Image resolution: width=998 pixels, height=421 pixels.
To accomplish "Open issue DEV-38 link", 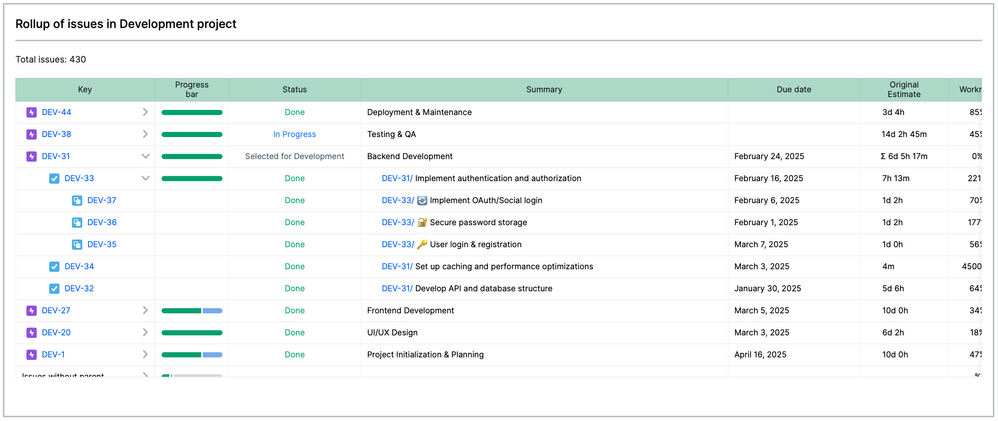I will tap(56, 134).
